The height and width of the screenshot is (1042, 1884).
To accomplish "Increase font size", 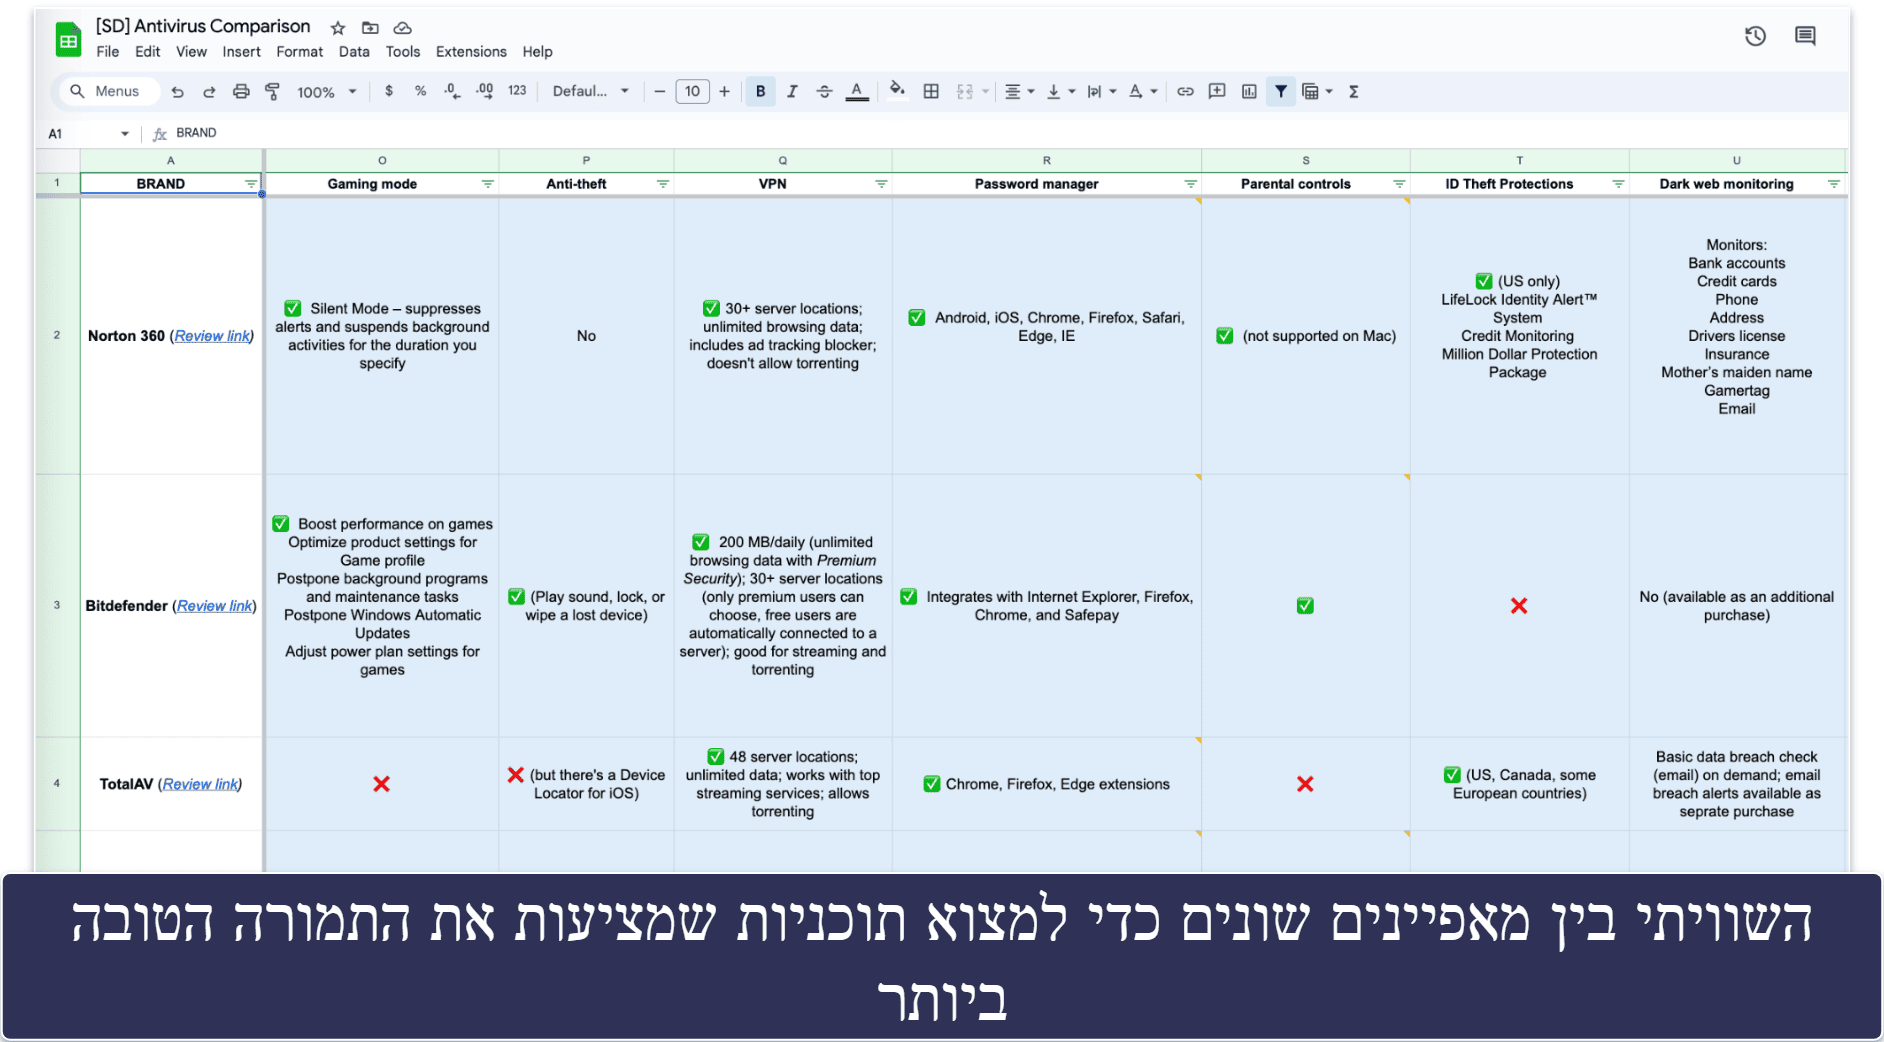I will click(724, 91).
